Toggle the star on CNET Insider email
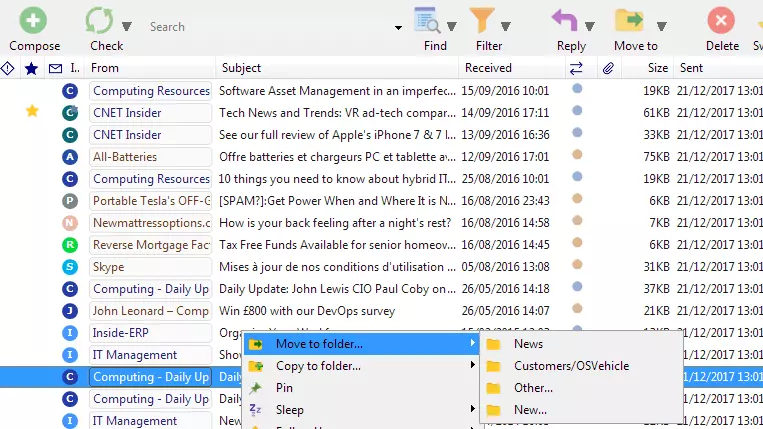Viewport: 763px width, 429px height. tap(32, 112)
